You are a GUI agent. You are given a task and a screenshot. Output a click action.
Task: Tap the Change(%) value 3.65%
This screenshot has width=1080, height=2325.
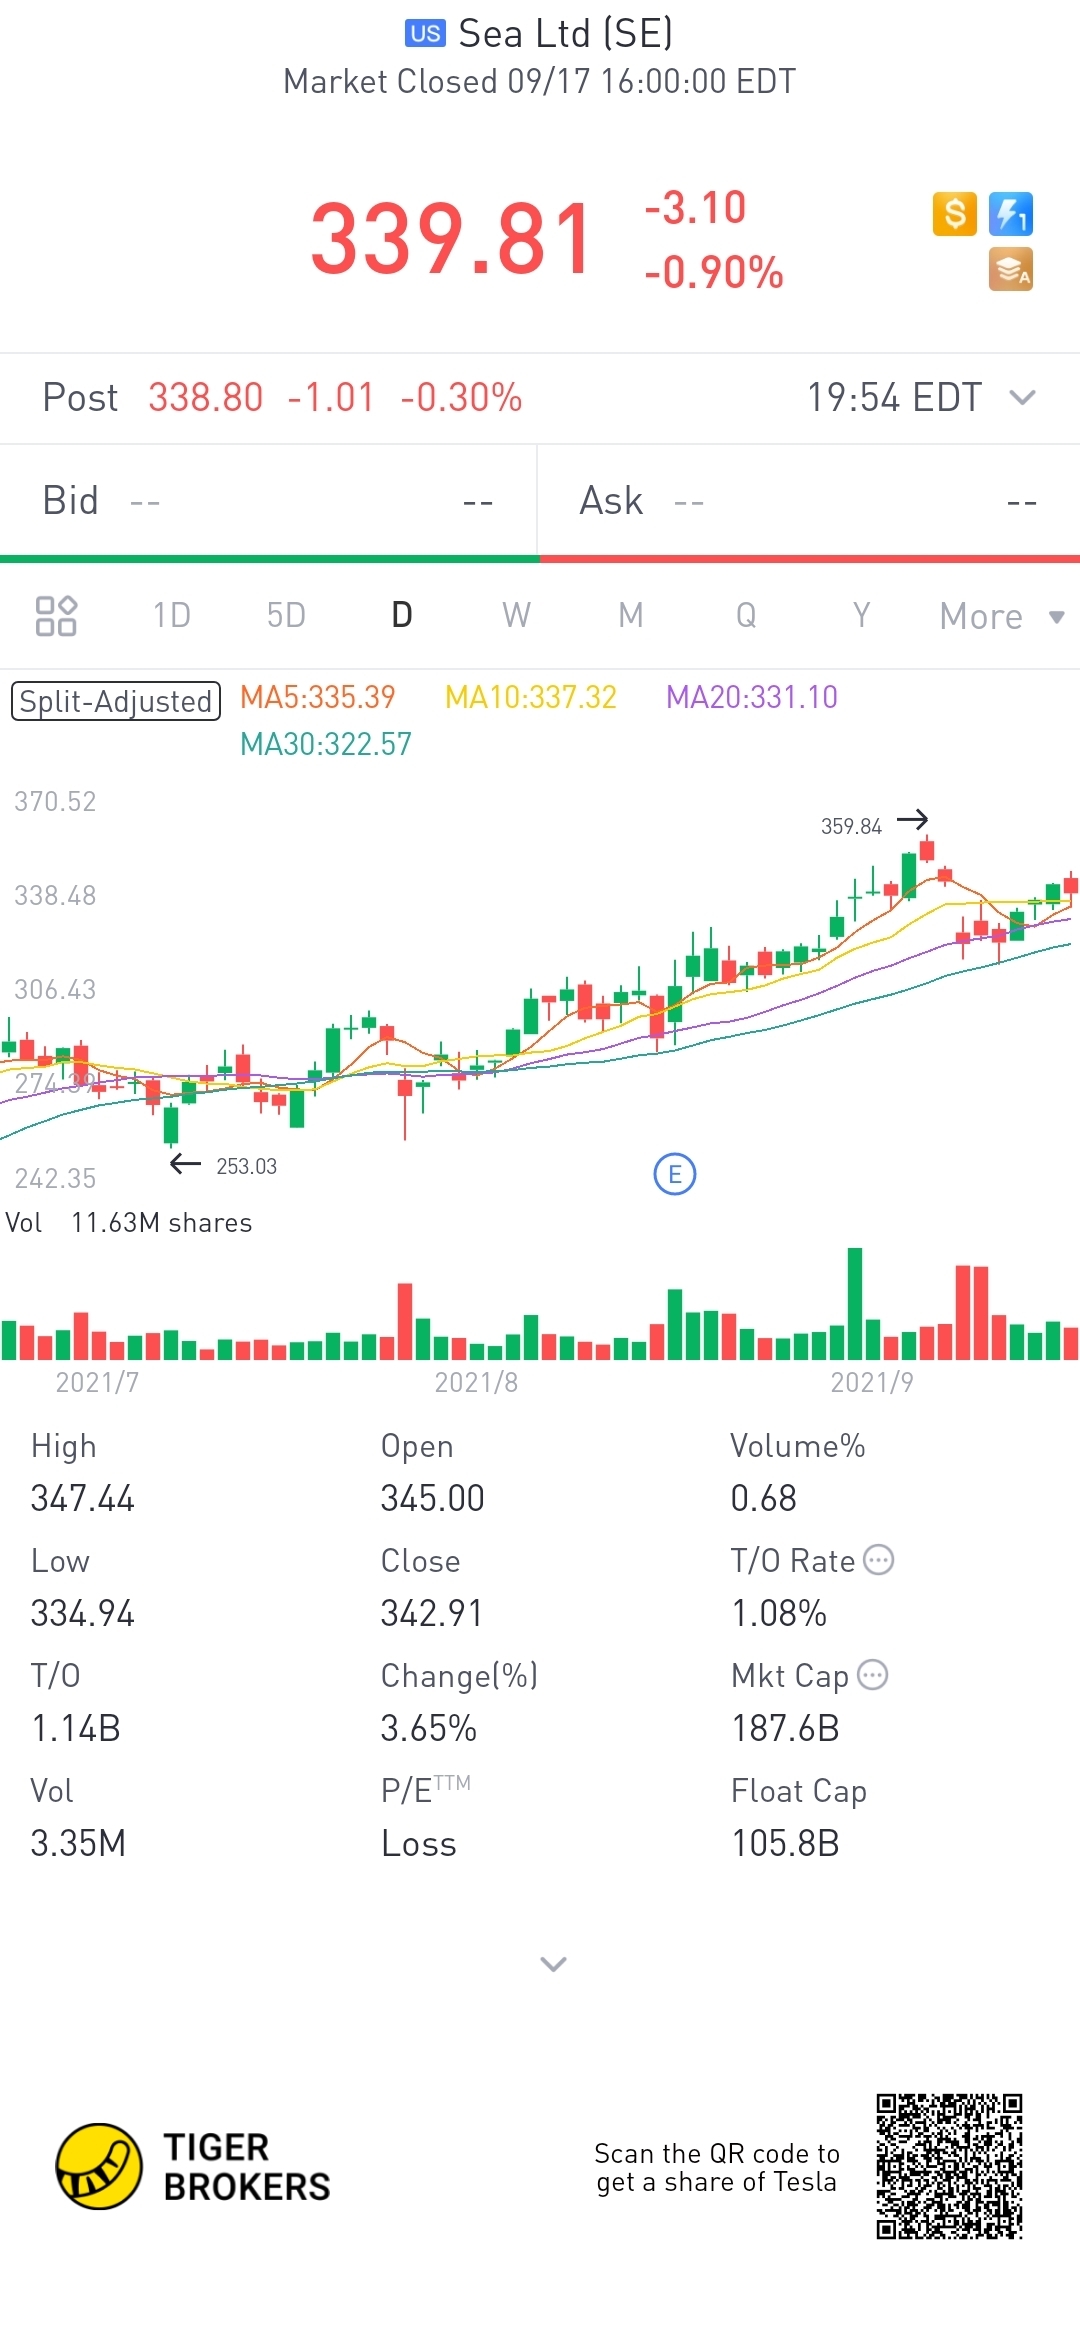[x=428, y=1728]
